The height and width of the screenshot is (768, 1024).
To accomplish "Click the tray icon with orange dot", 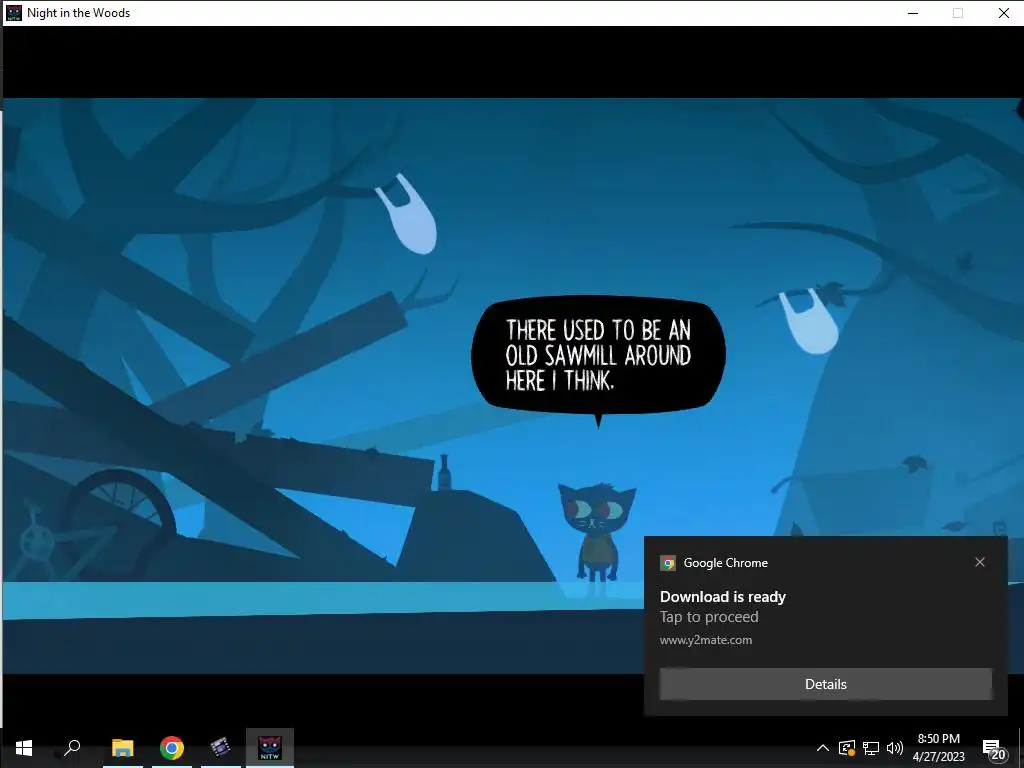I will (847, 748).
